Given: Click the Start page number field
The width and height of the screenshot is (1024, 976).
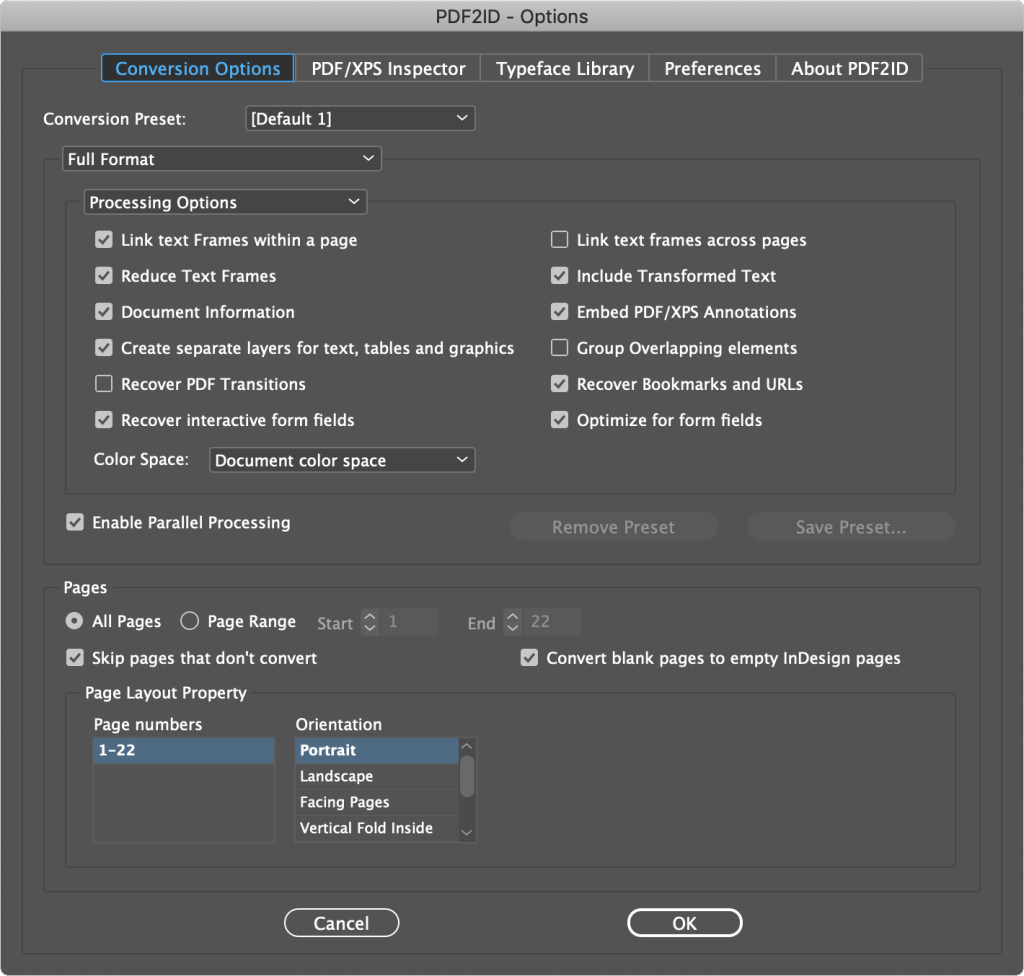Looking at the screenshot, I should tap(409, 621).
